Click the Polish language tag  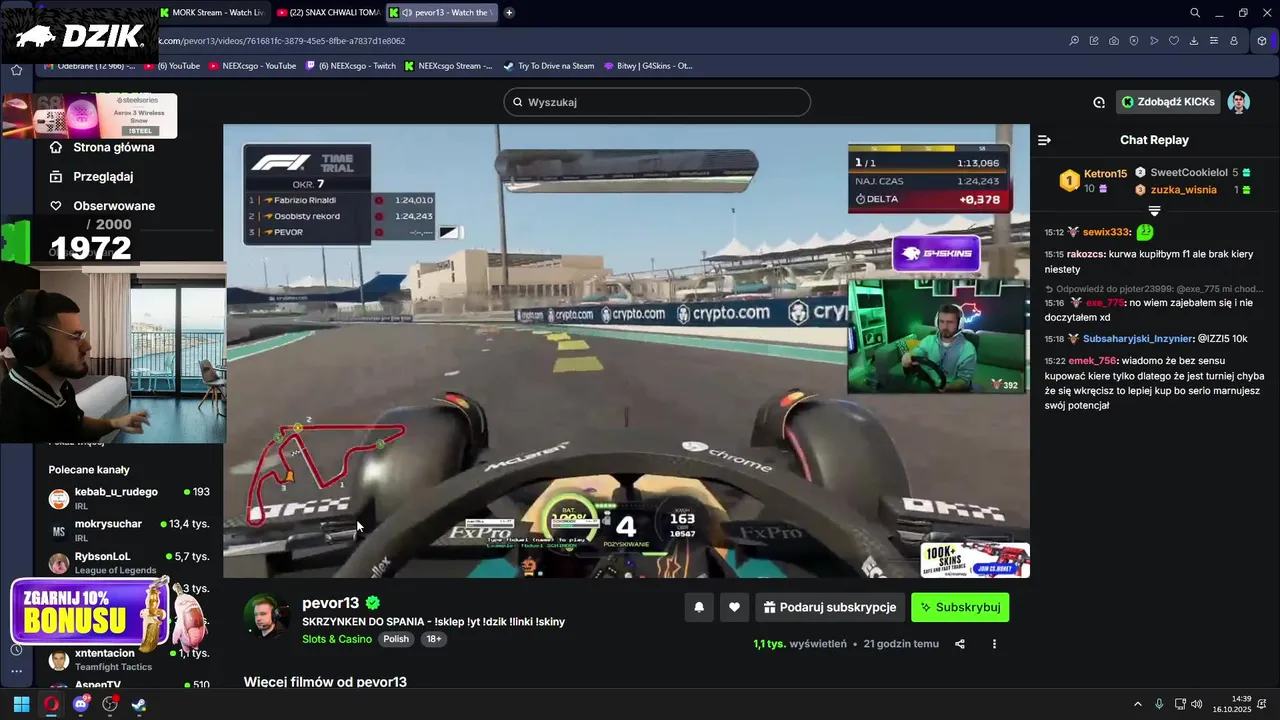[x=396, y=639]
